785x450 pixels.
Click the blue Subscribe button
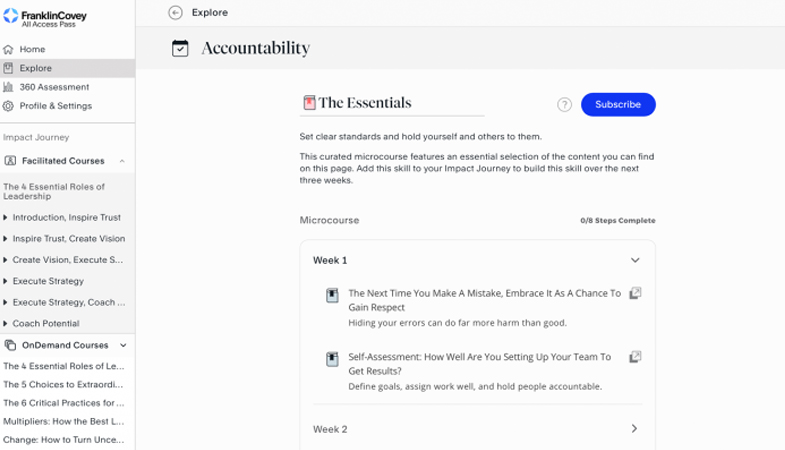(618, 105)
